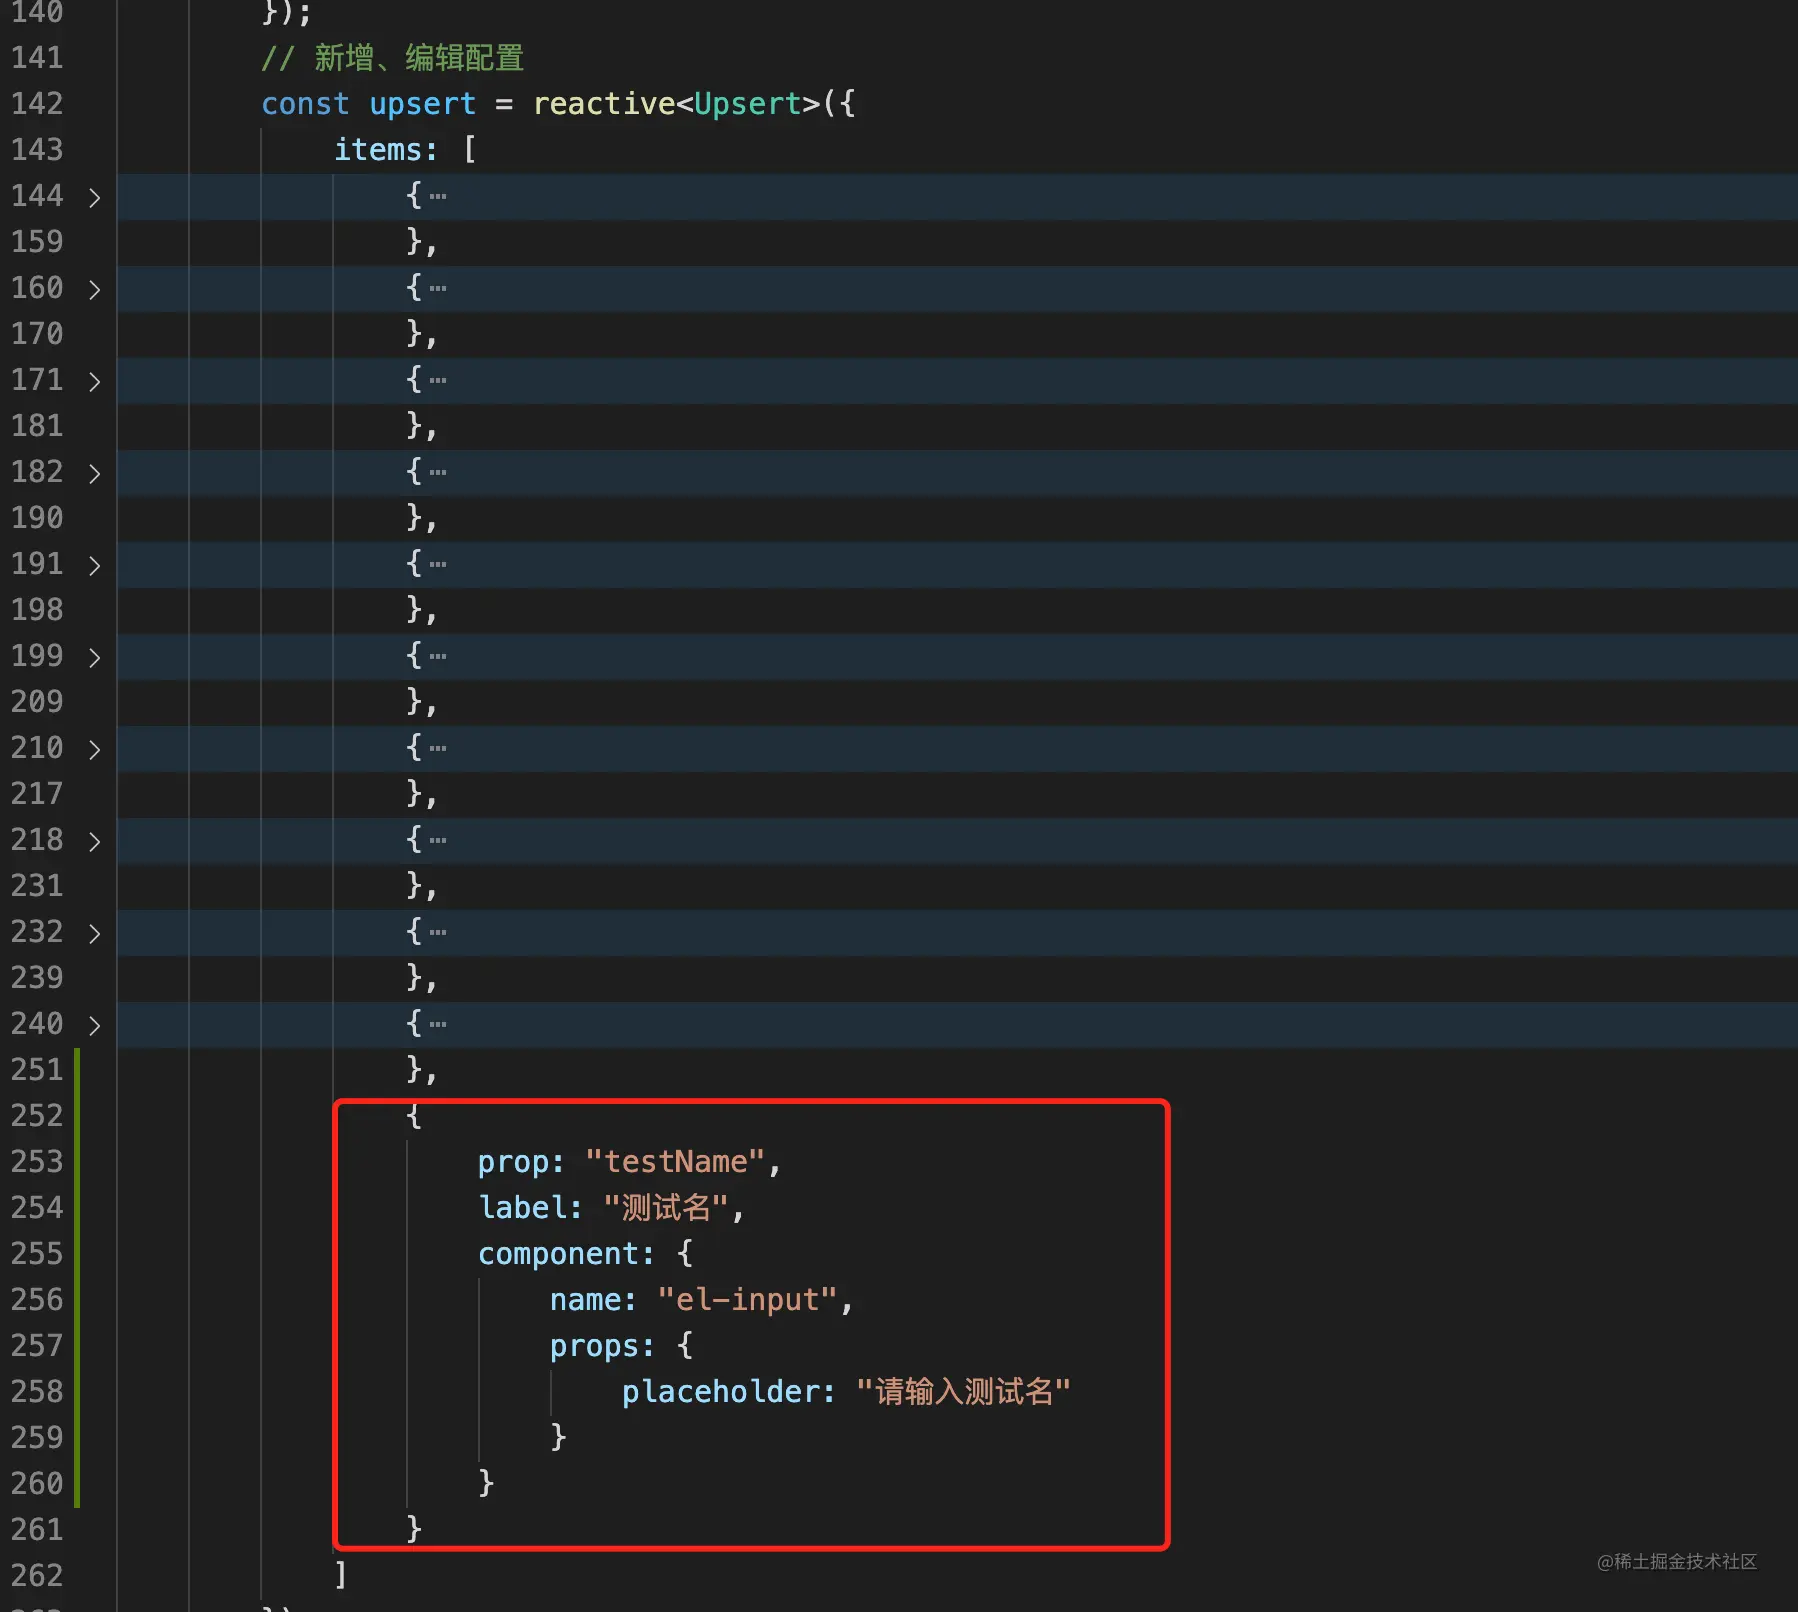Expand folded block at line 160
The height and width of the screenshot is (1612, 1798).
click(x=94, y=289)
